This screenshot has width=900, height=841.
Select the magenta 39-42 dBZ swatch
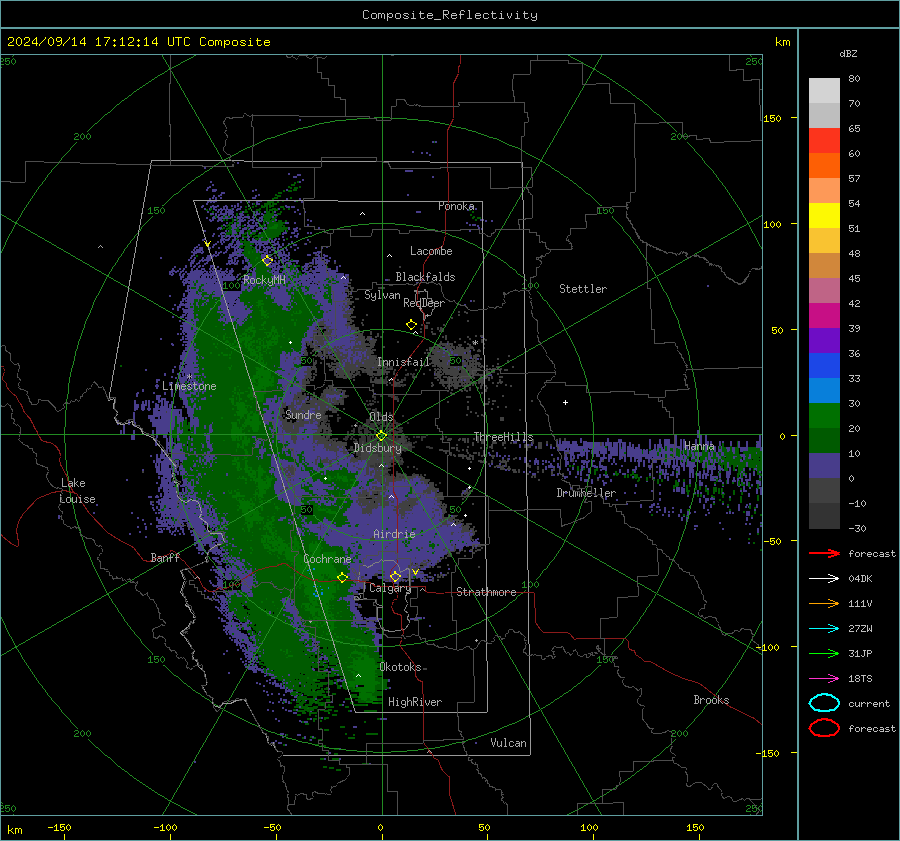pos(824,316)
